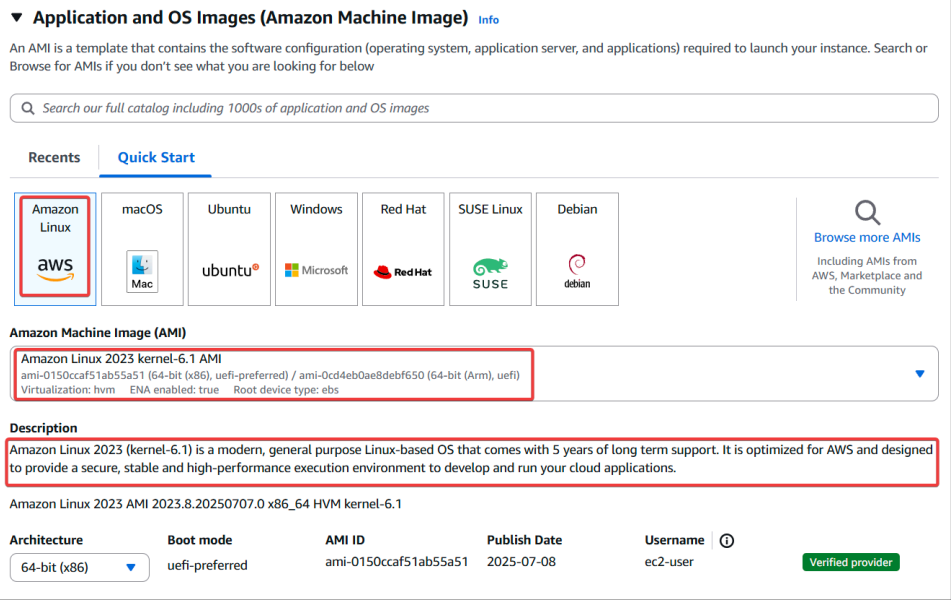The width and height of the screenshot is (951, 600).
Task: Click the AMI ID ami-0150ccaf51ab55a51 value
Action: 397,562
